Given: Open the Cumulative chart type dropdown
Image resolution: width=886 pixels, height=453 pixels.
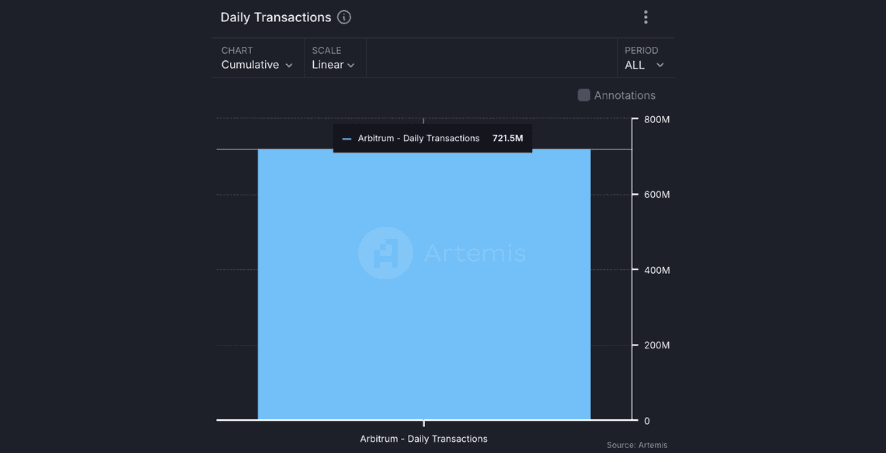Looking at the screenshot, I should (257, 65).
